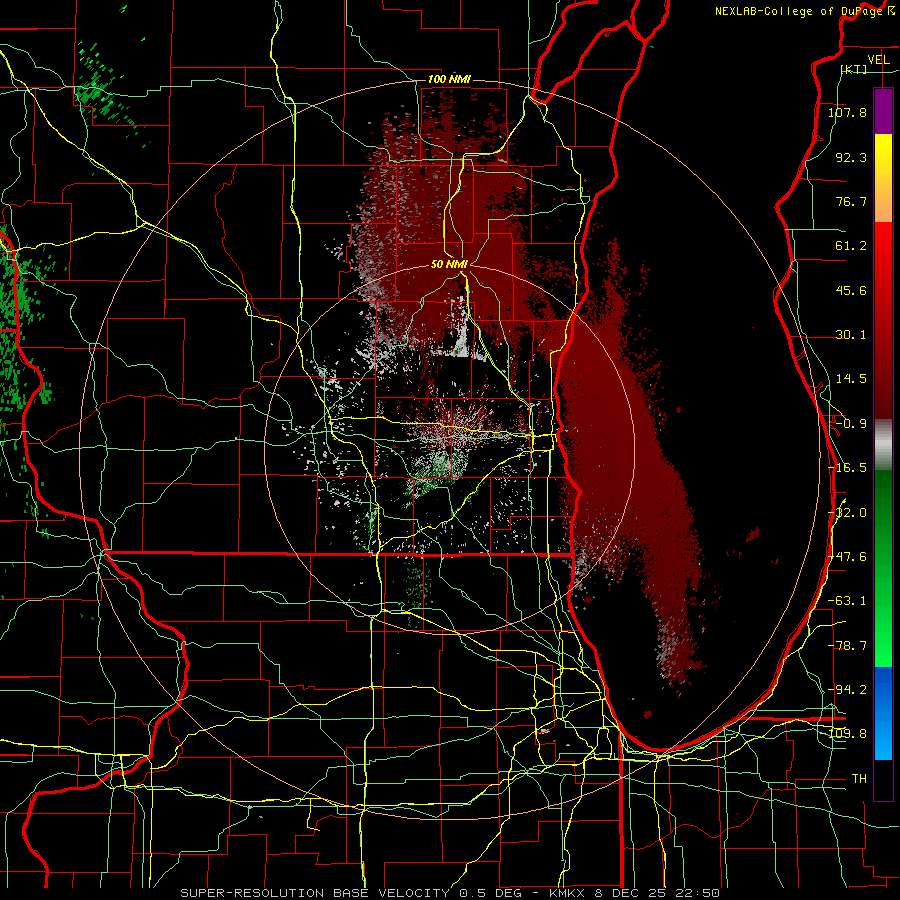Image resolution: width=900 pixels, height=900 pixels.
Task: Click the -0.9 velocity scale value
Action: tap(851, 424)
